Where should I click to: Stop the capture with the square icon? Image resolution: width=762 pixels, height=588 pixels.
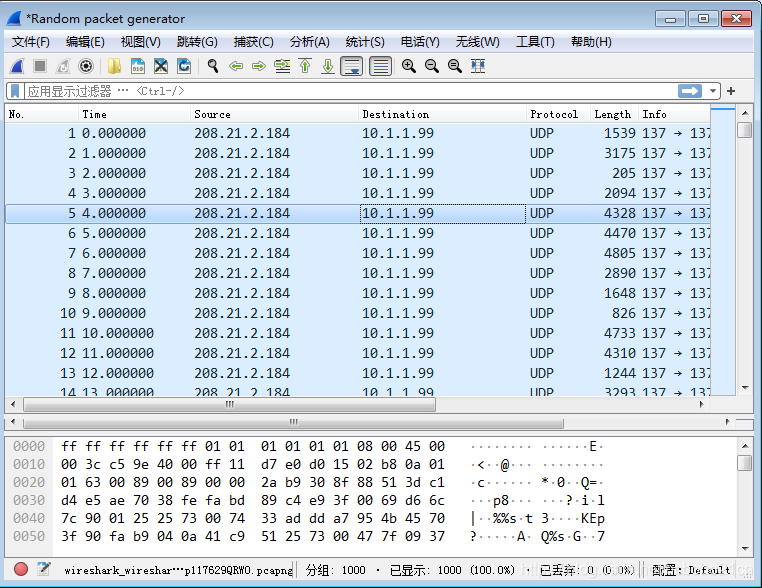(x=40, y=66)
